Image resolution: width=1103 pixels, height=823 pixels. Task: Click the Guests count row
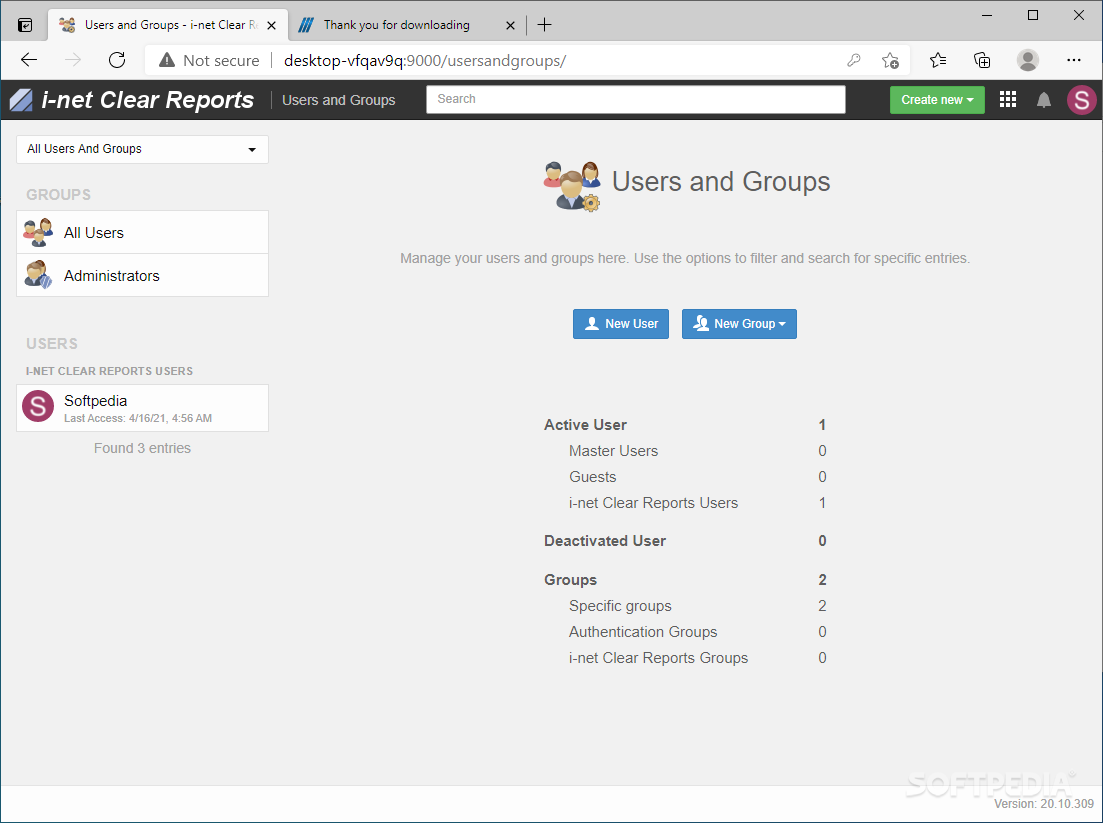697,477
